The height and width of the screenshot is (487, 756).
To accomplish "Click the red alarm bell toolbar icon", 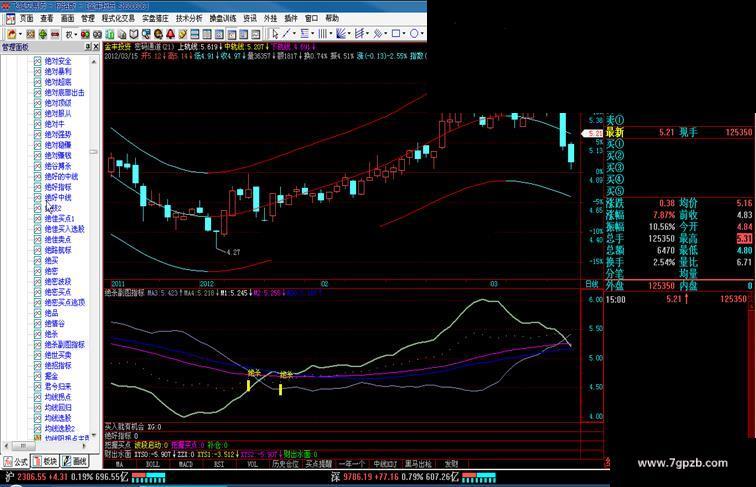I will [170, 34].
